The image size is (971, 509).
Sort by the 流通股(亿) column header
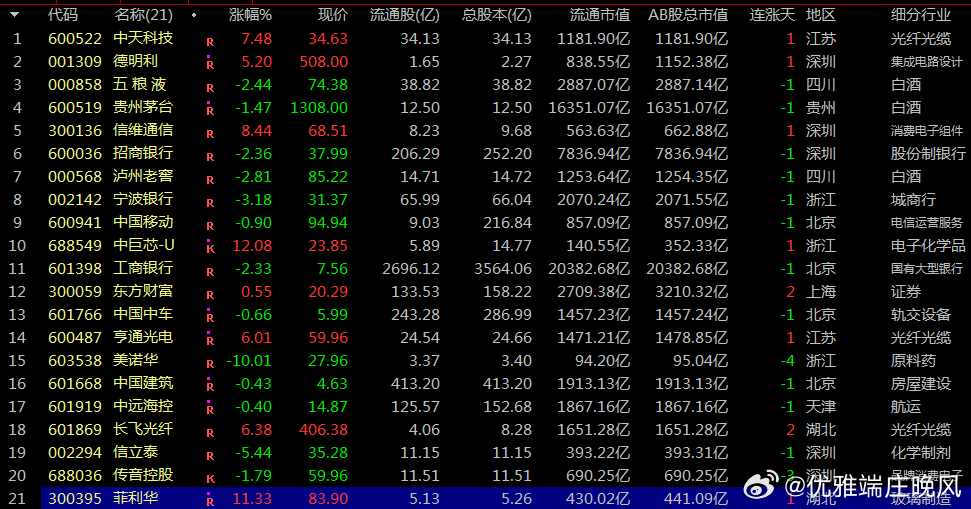tap(404, 15)
